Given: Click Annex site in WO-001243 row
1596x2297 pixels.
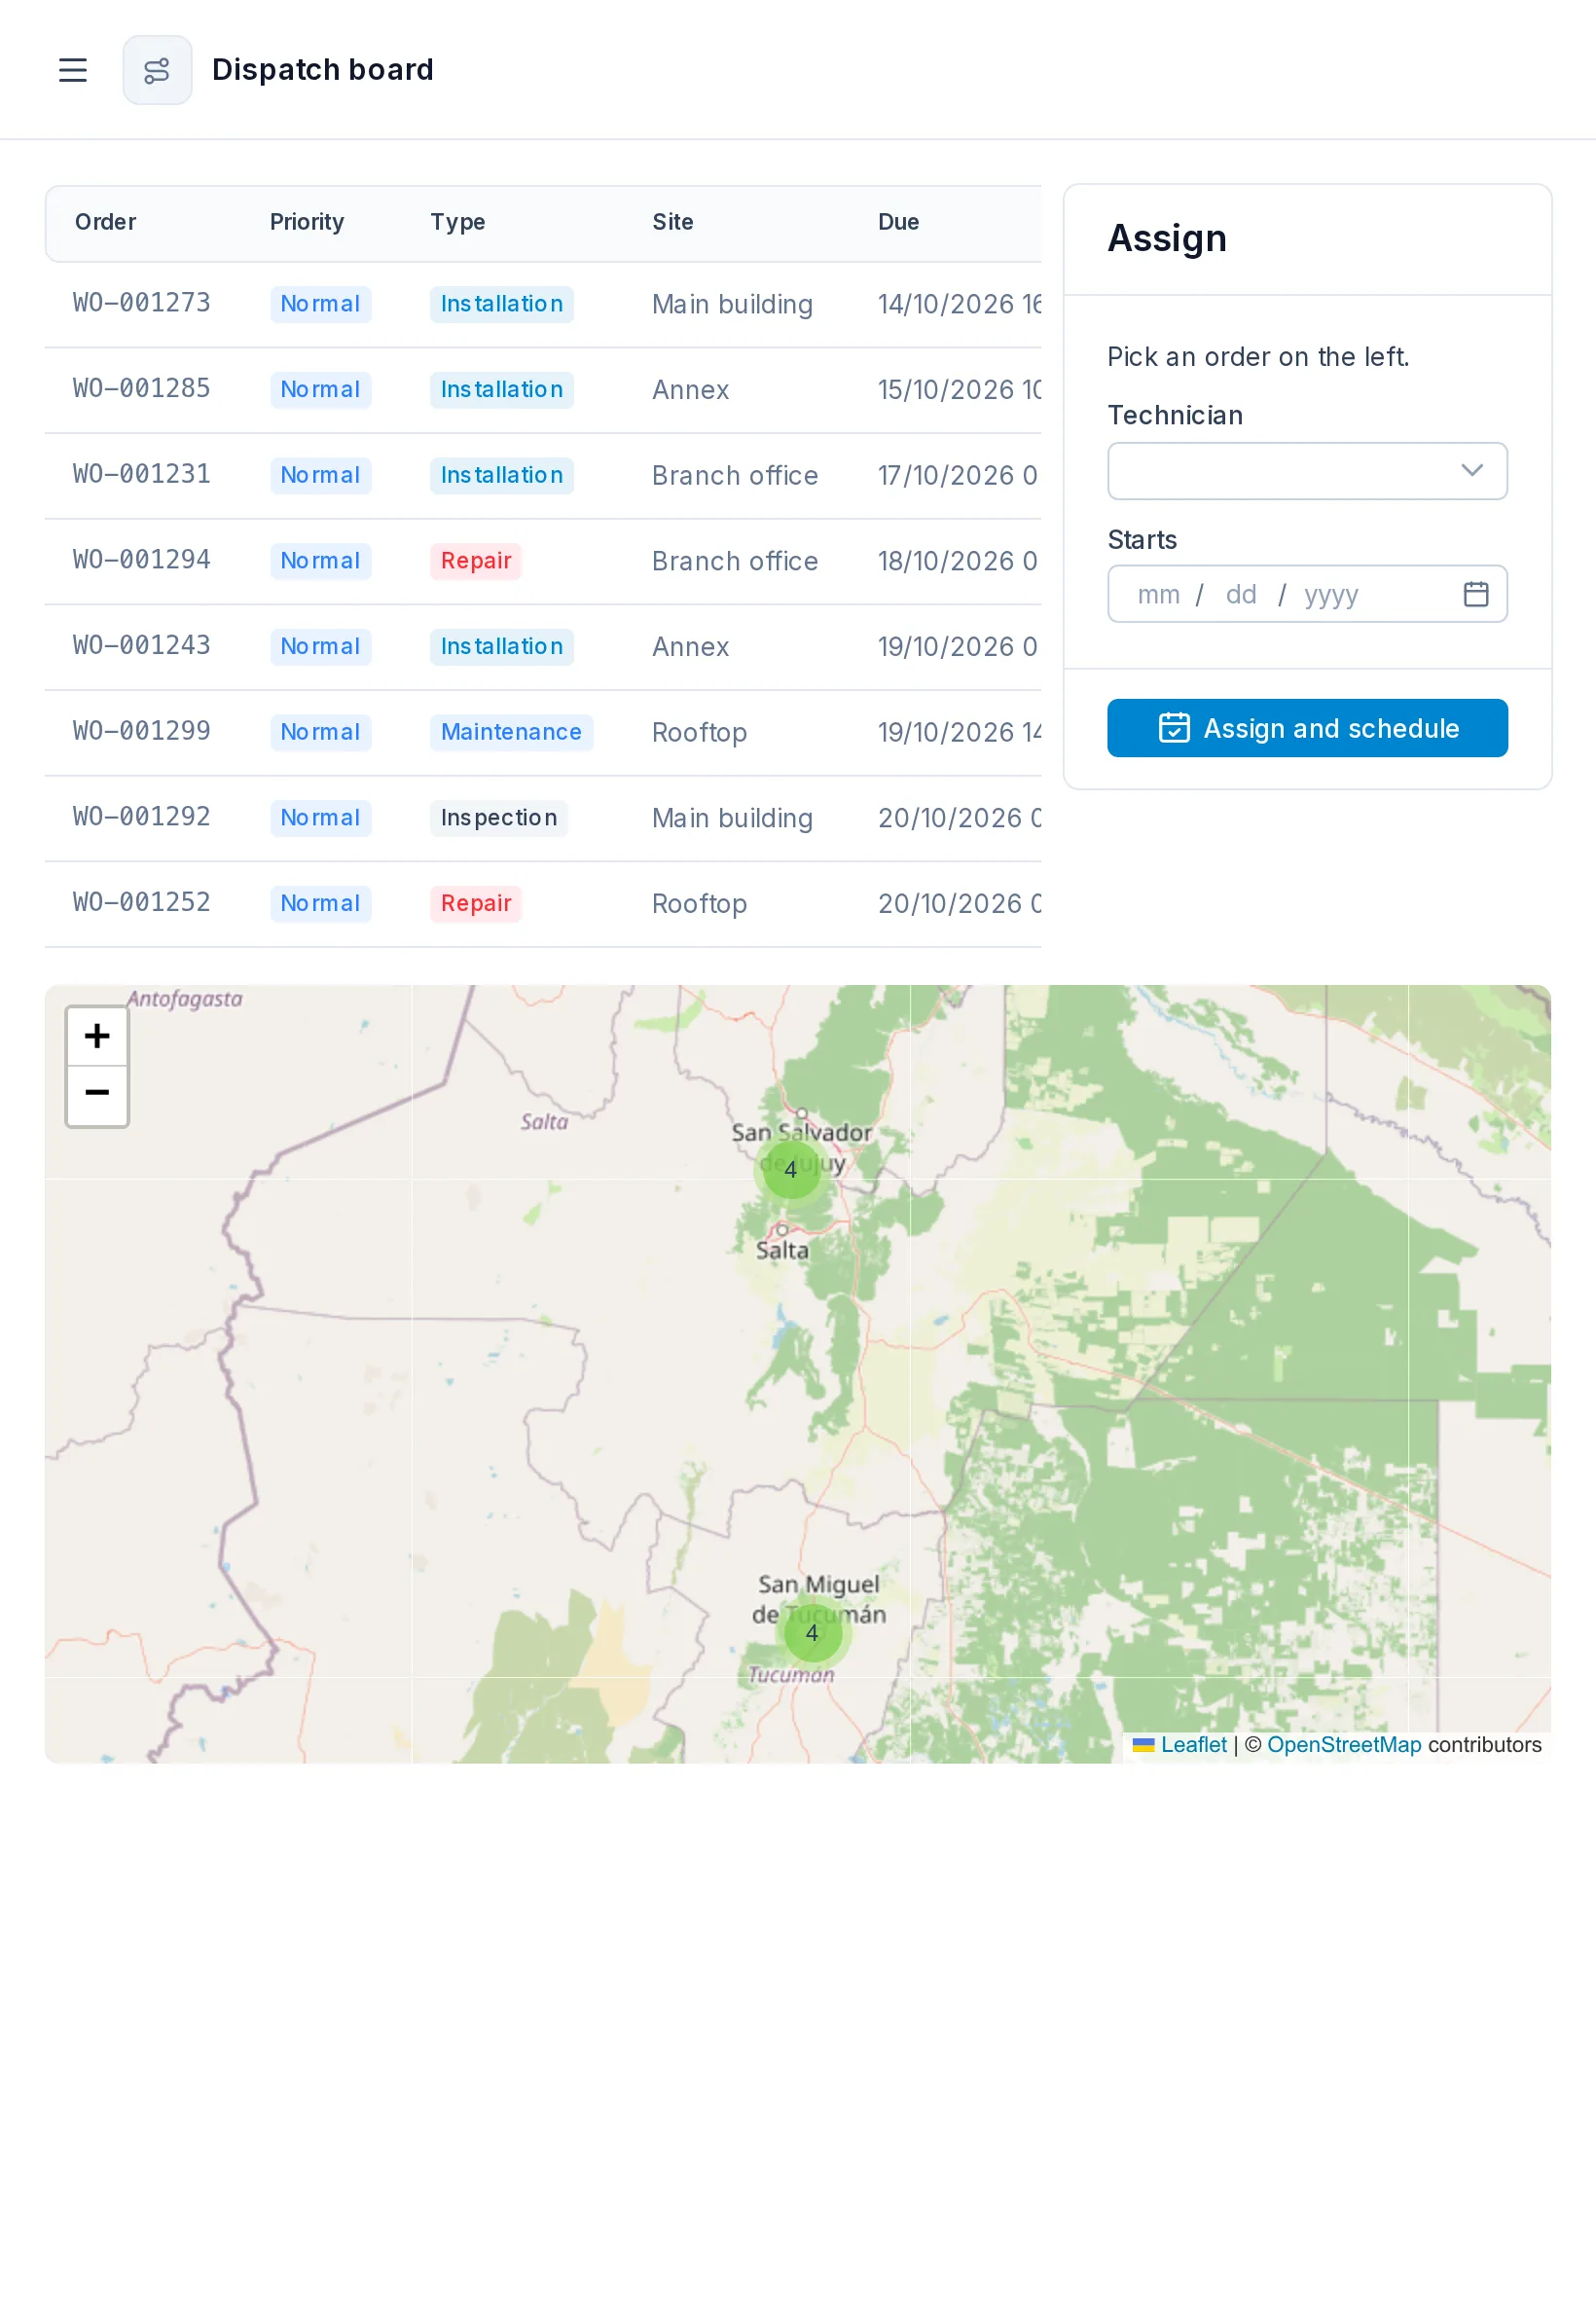Looking at the screenshot, I should (690, 647).
